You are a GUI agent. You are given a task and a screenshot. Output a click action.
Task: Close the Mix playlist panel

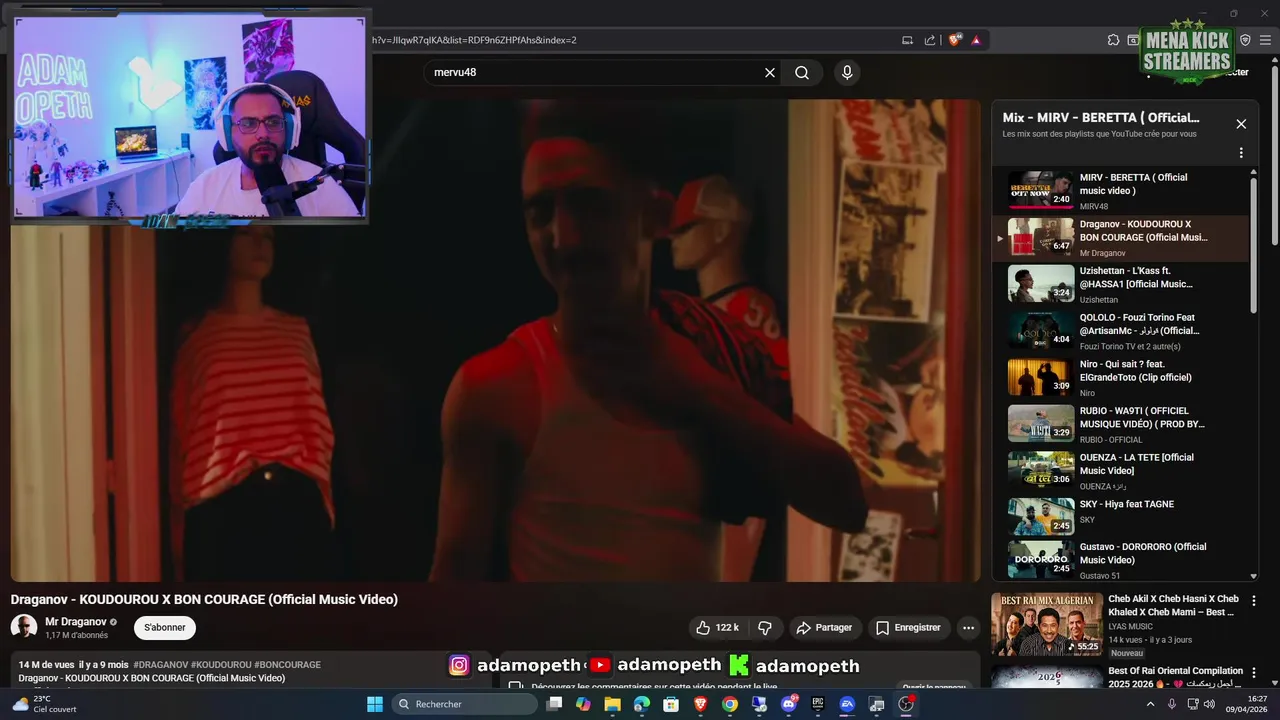[1241, 124]
